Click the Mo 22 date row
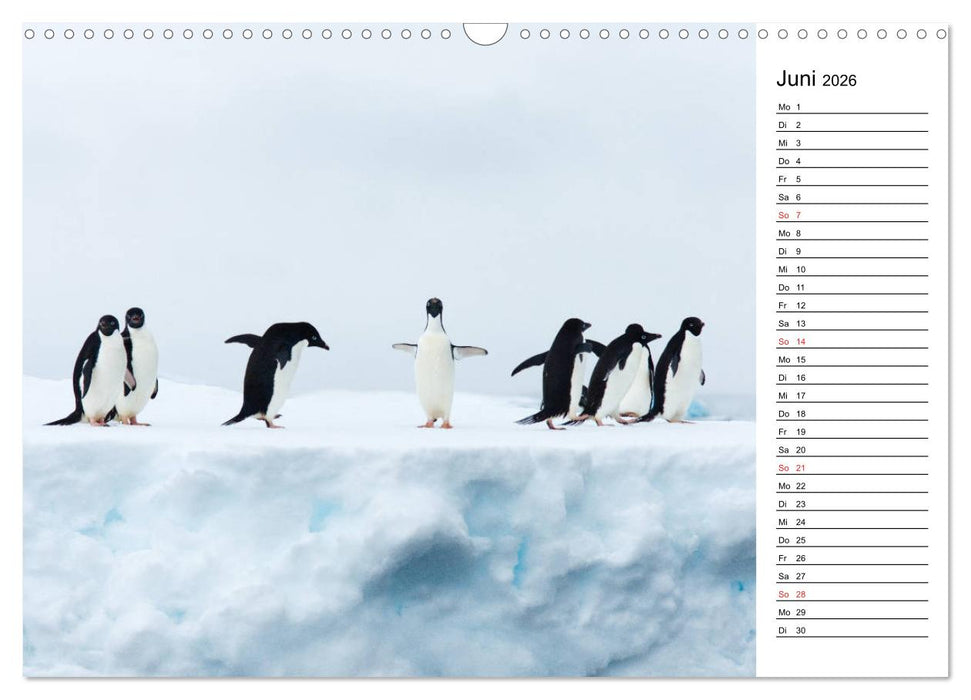This screenshot has height=700, width=971. coord(852,486)
